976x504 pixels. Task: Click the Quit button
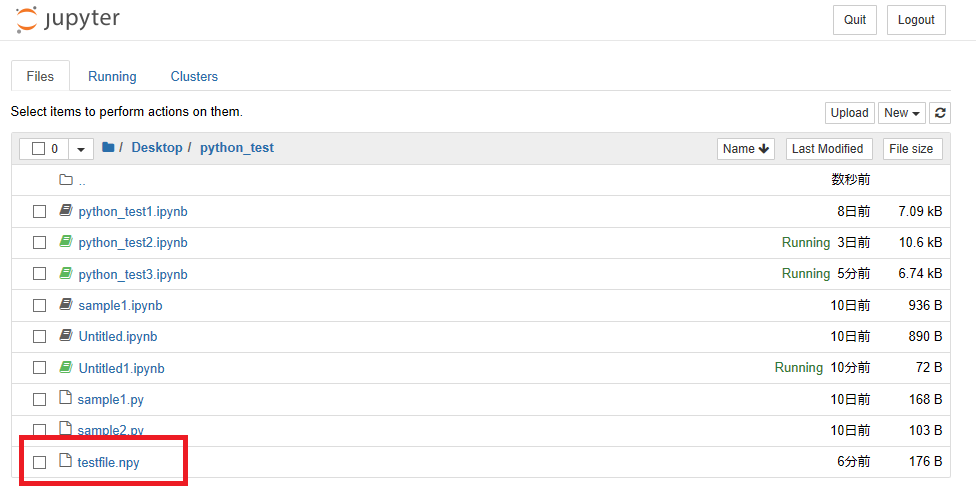tap(855, 20)
